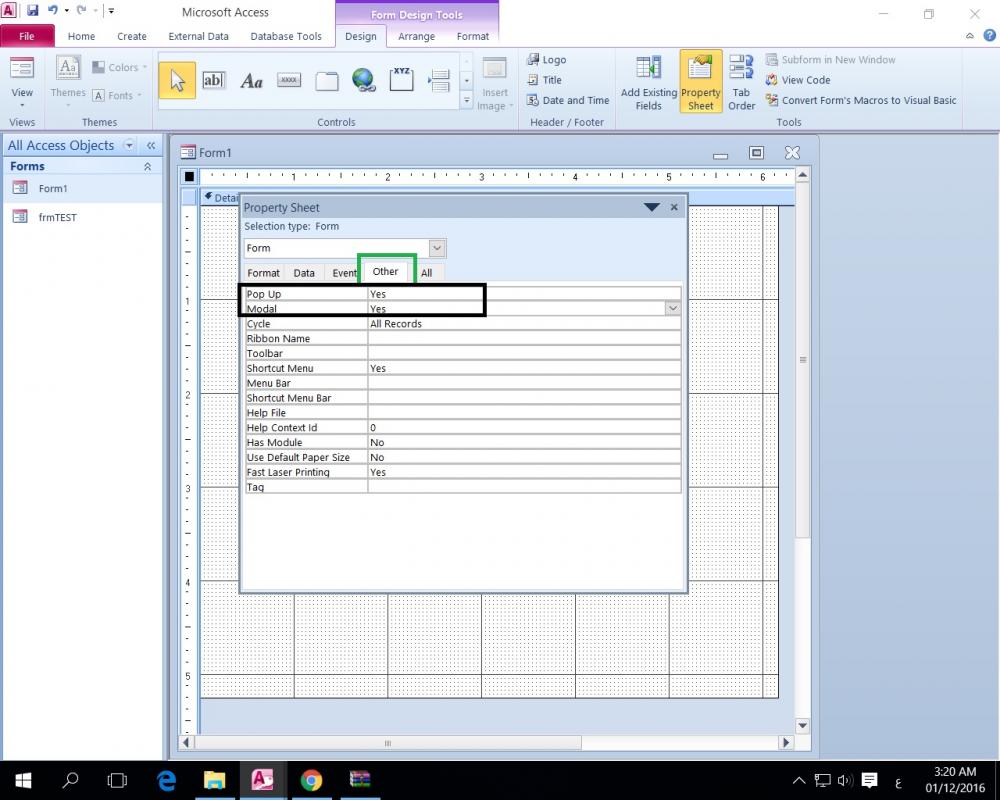Select Insert Page Break control
Viewport: 1000px width, 800px height.
pos(439,81)
